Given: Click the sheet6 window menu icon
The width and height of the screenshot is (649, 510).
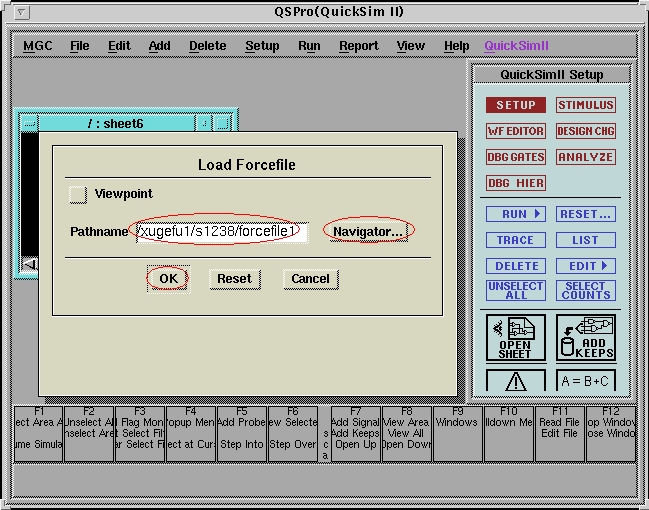Looking at the screenshot, I should pyautogui.click(x=30, y=124).
